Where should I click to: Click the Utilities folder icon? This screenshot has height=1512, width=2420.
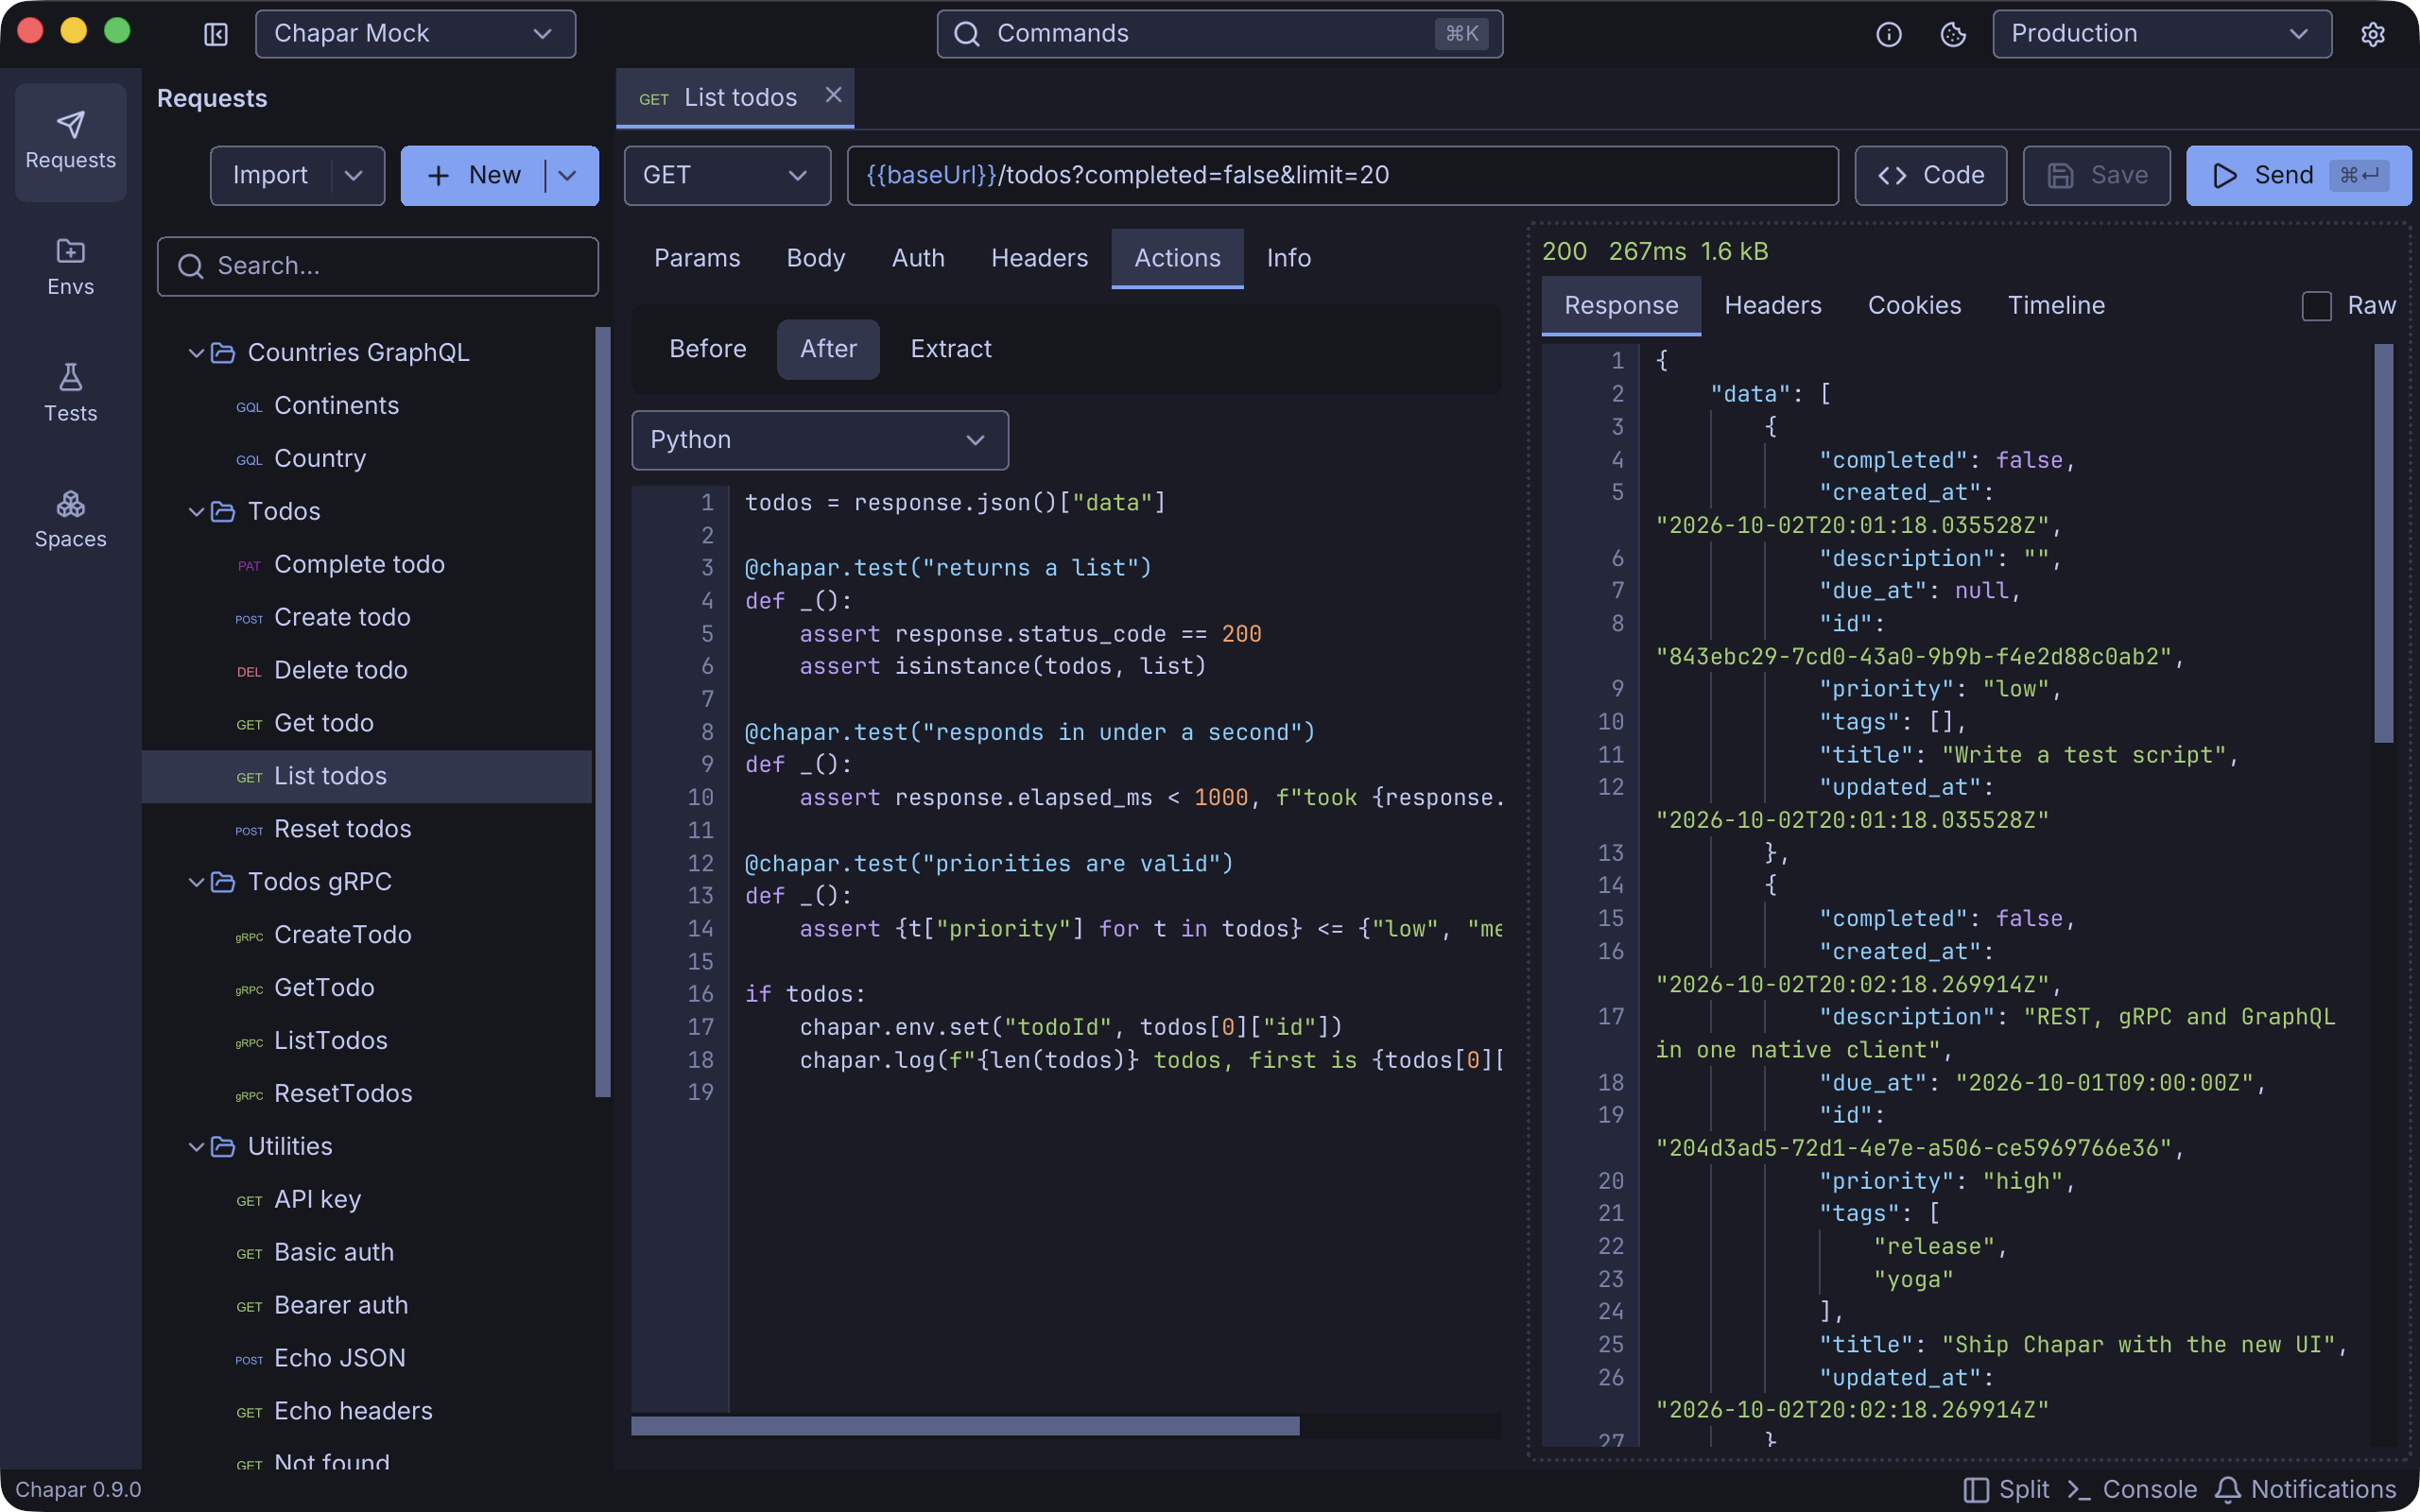tap(223, 1146)
